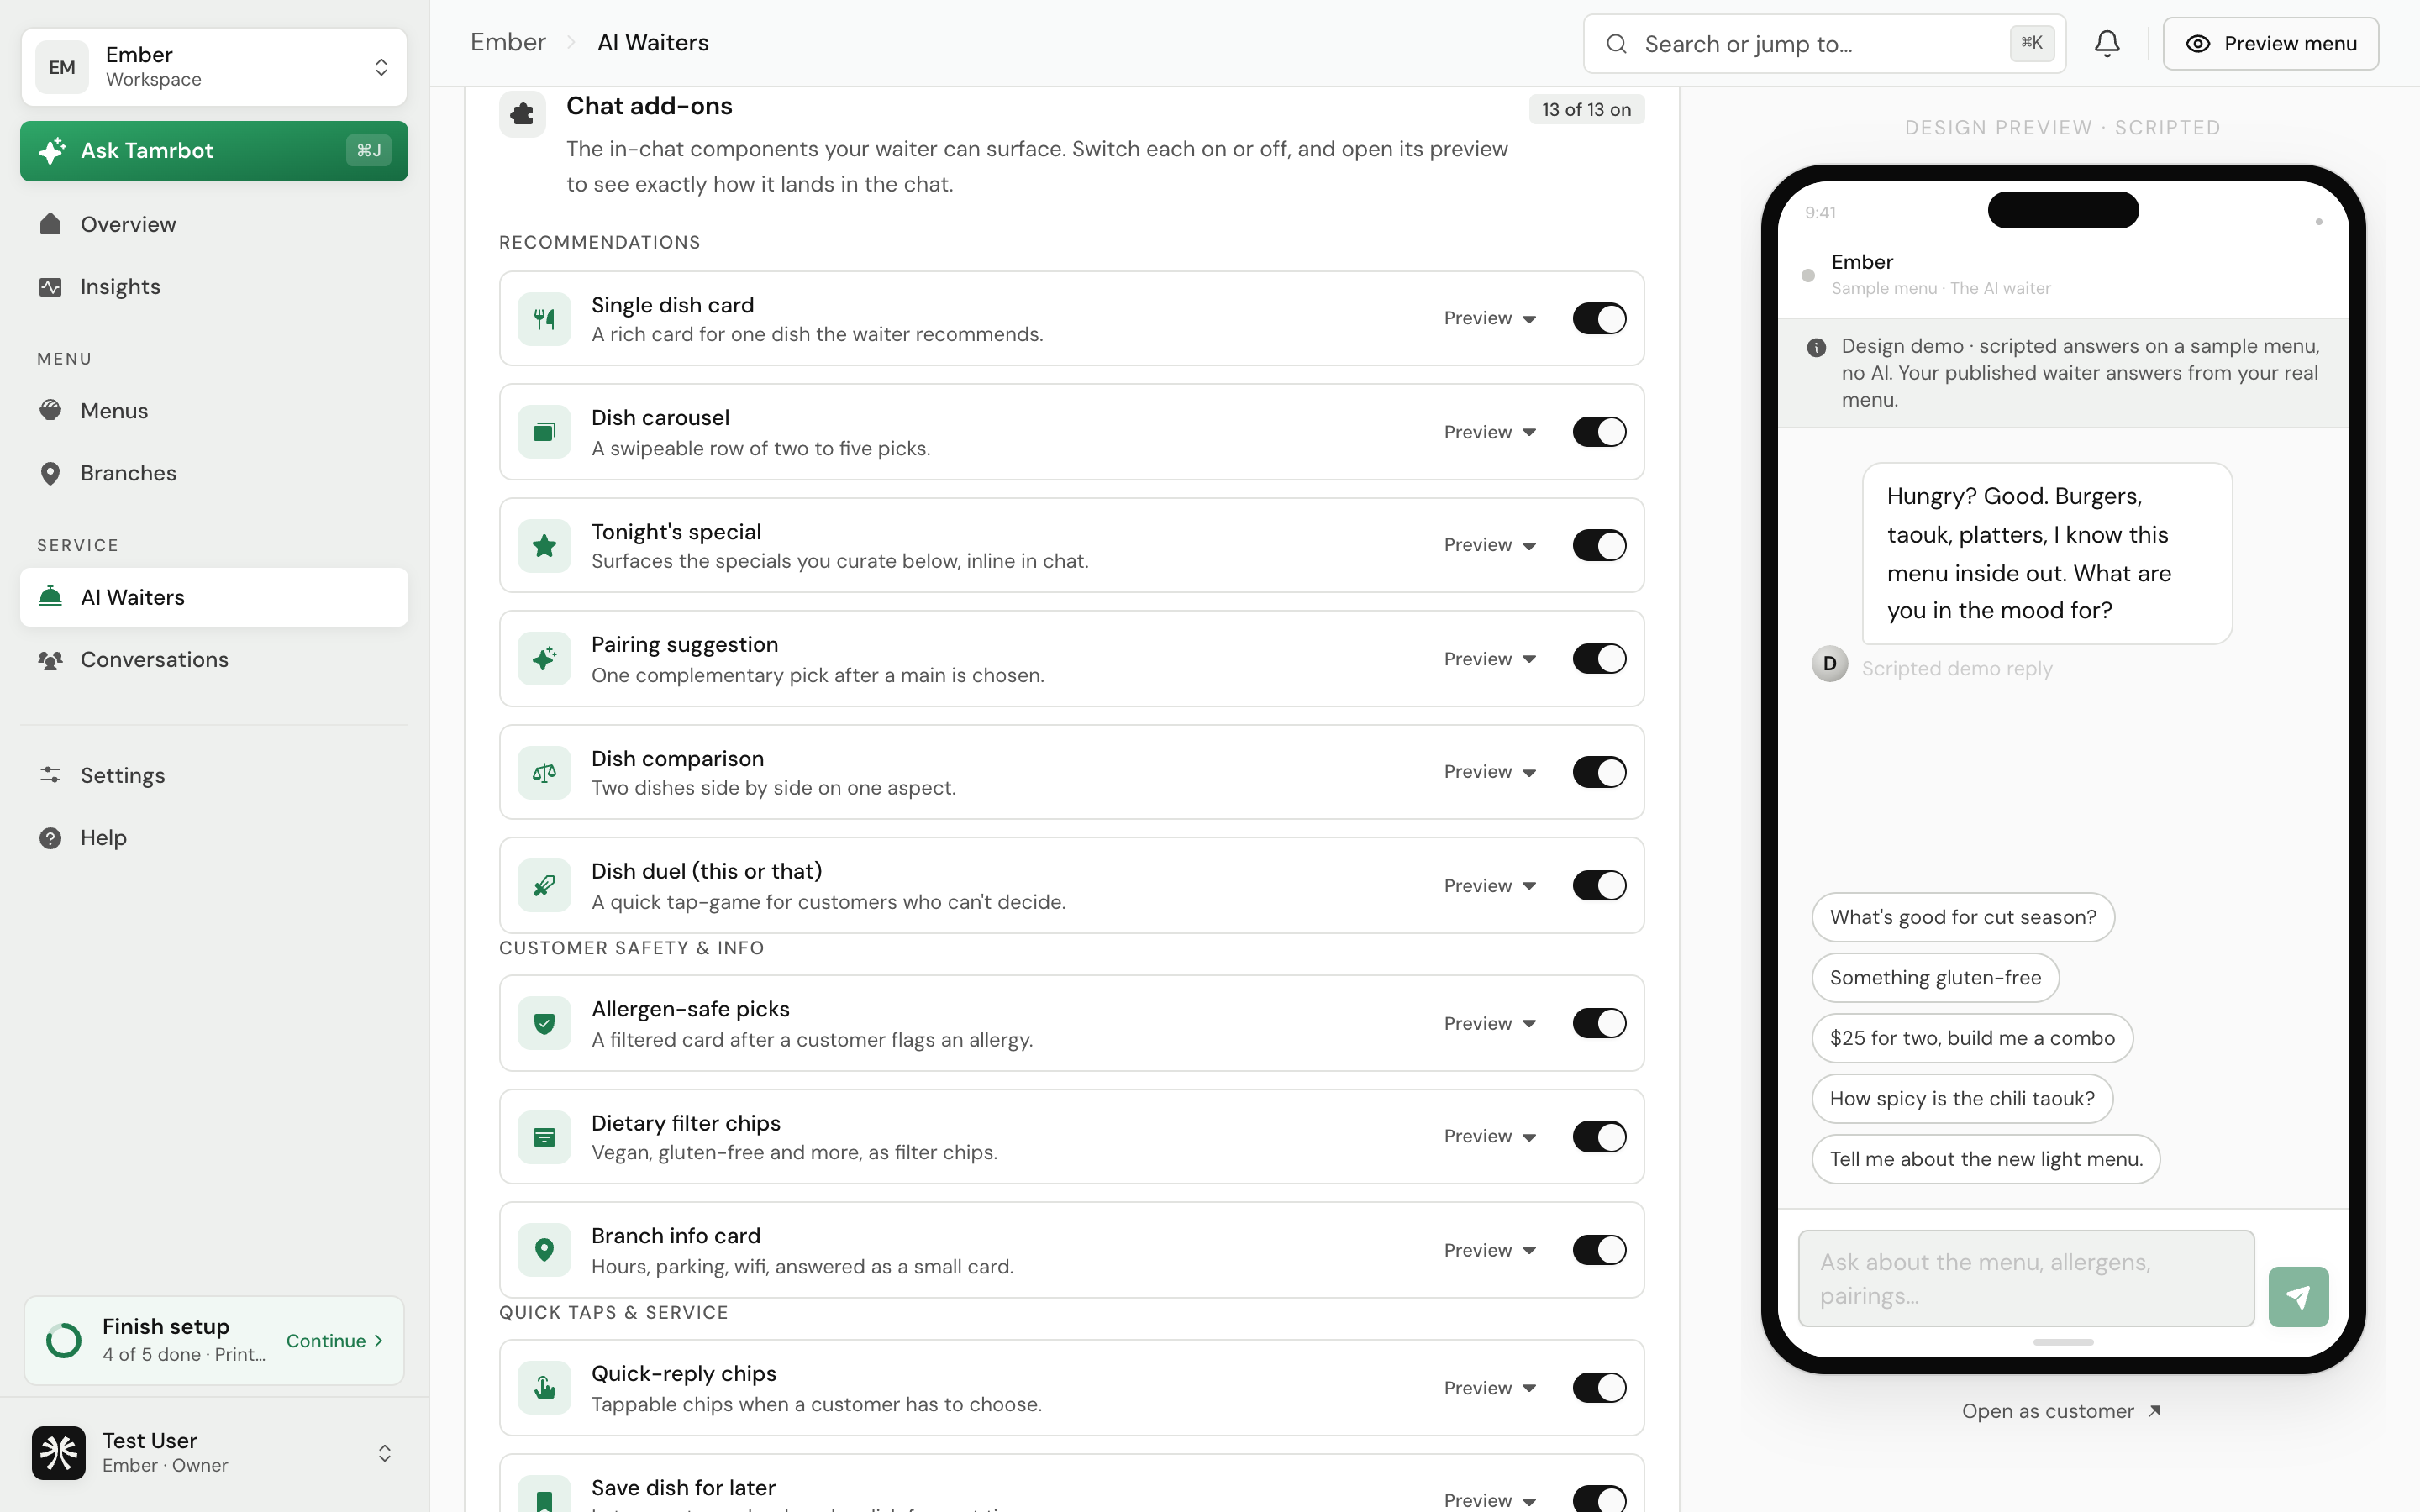
Task: Go to Insights page
Action: [x=214, y=287]
